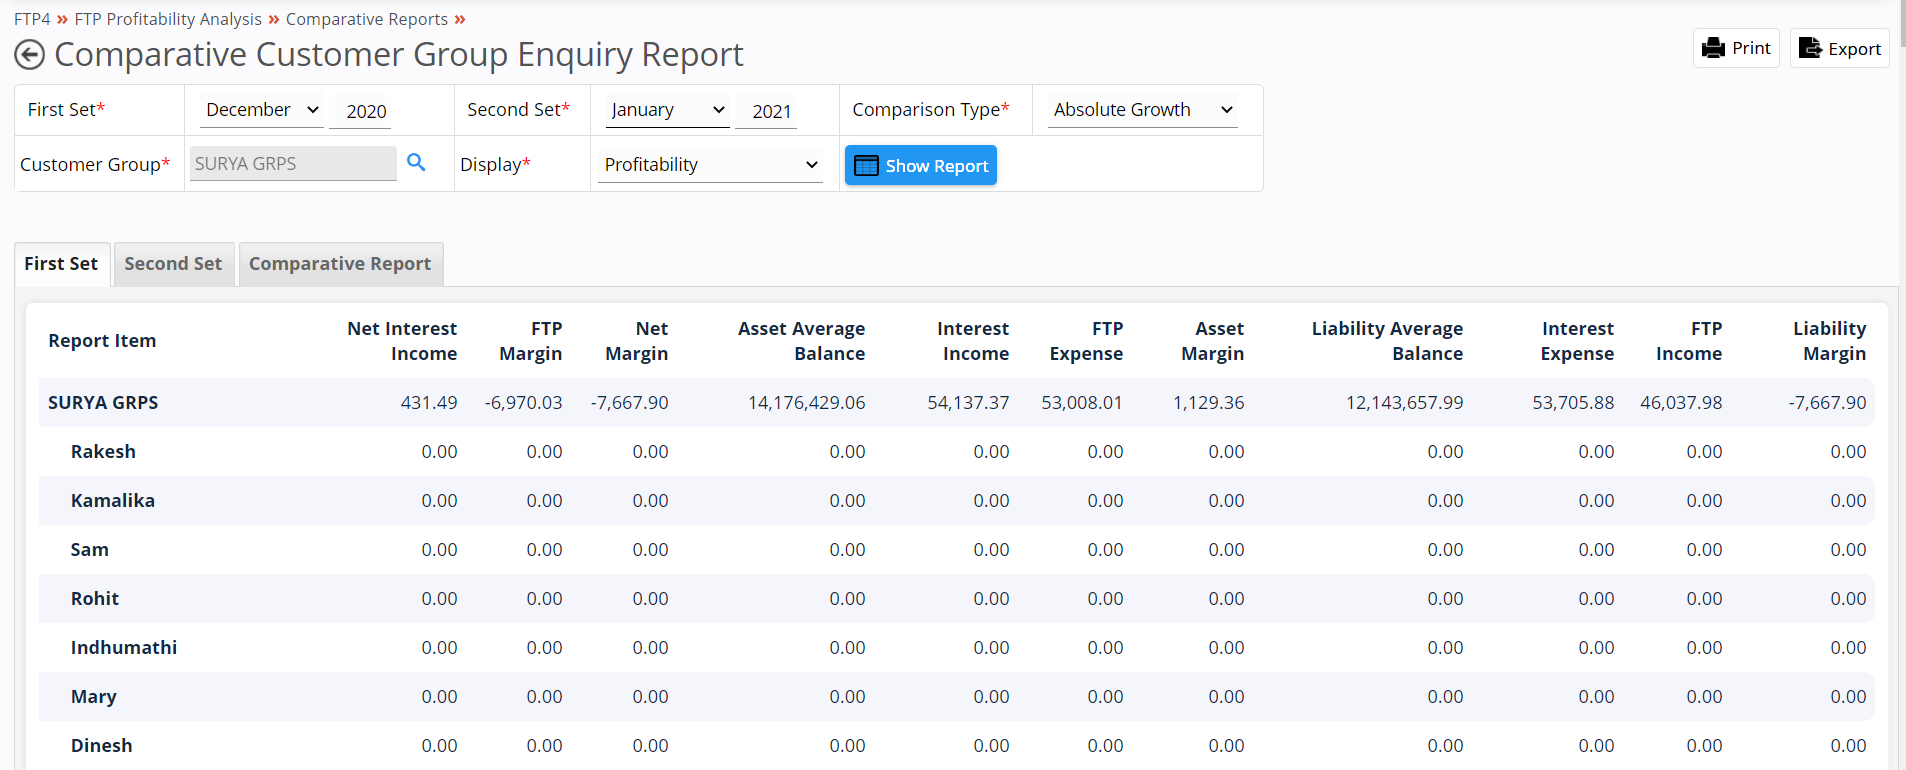Click the value 14,176,429.06 asset average balance
Screen dimensions: 1906x770
[x=807, y=403]
